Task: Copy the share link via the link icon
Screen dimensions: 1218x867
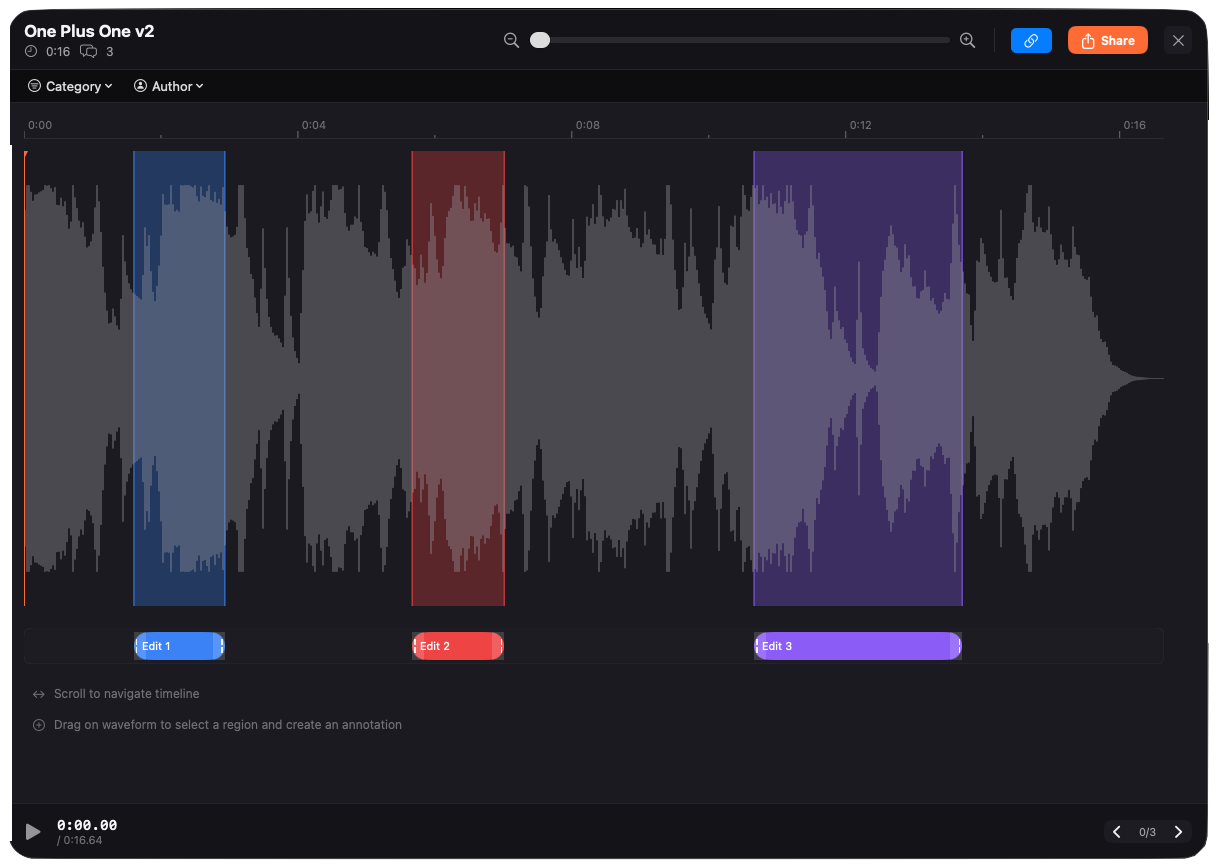Action: click(1031, 40)
